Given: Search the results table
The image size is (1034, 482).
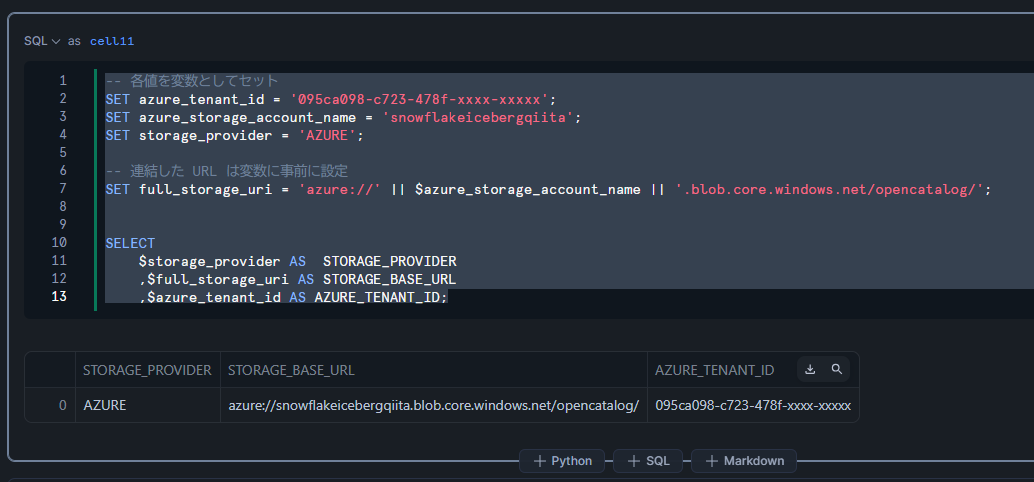Looking at the screenshot, I should [x=837, y=369].
